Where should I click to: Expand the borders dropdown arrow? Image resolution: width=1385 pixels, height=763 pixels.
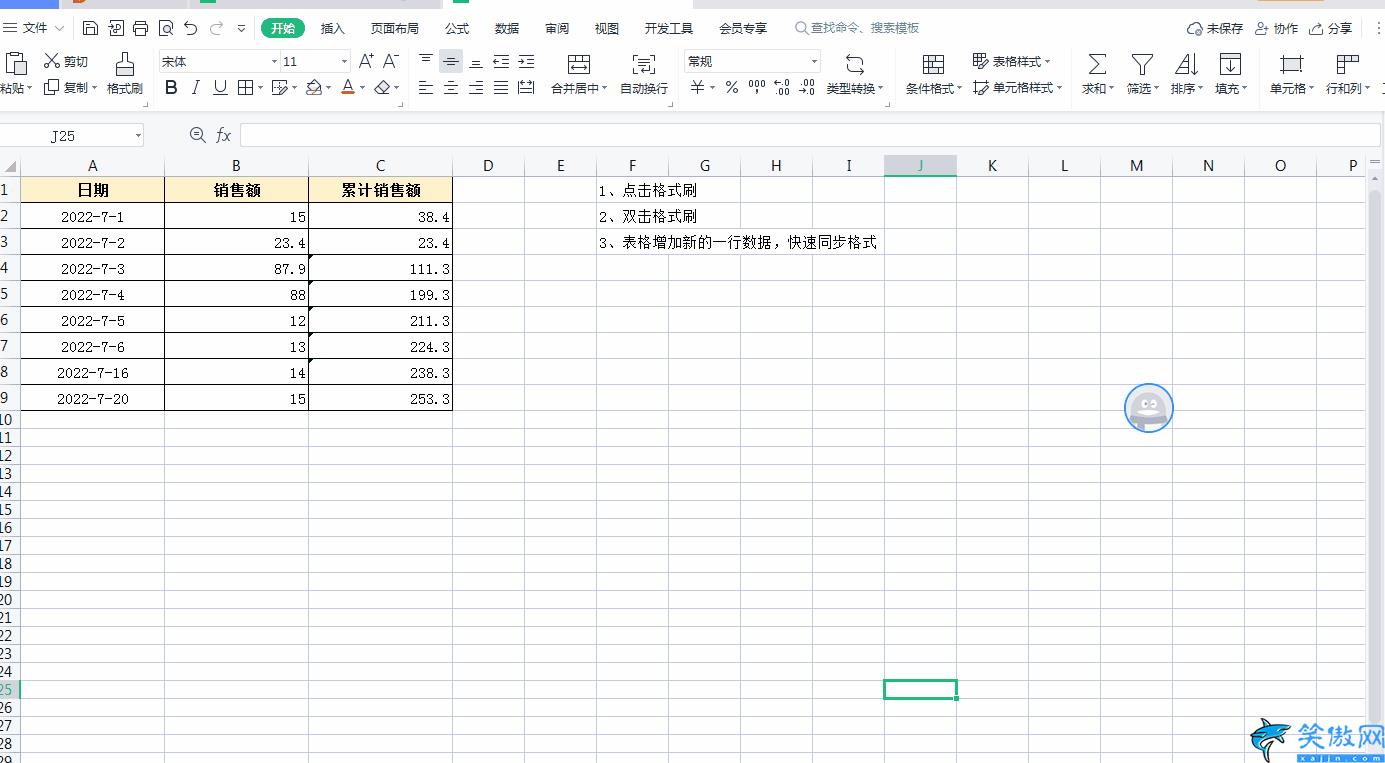coord(261,88)
